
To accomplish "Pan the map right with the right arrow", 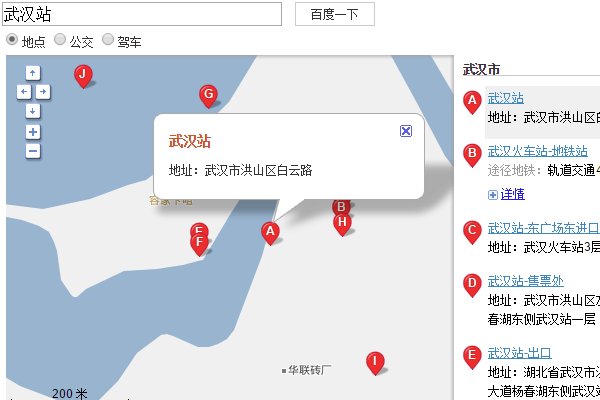I will click(43, 92).
